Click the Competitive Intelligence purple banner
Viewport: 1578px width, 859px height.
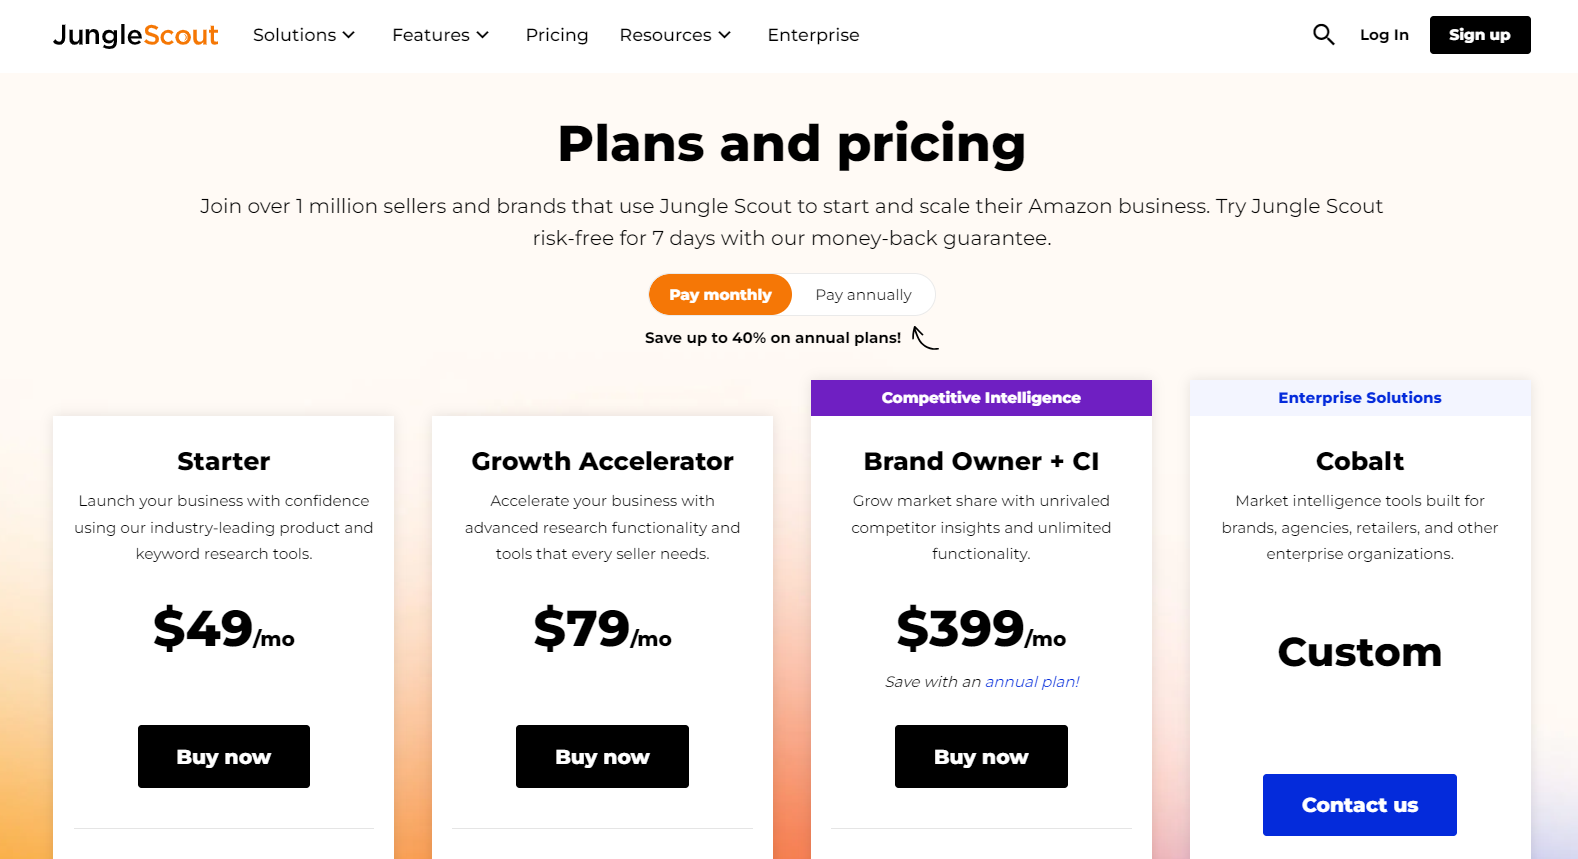pyautogui.click(x=981, y=398)
